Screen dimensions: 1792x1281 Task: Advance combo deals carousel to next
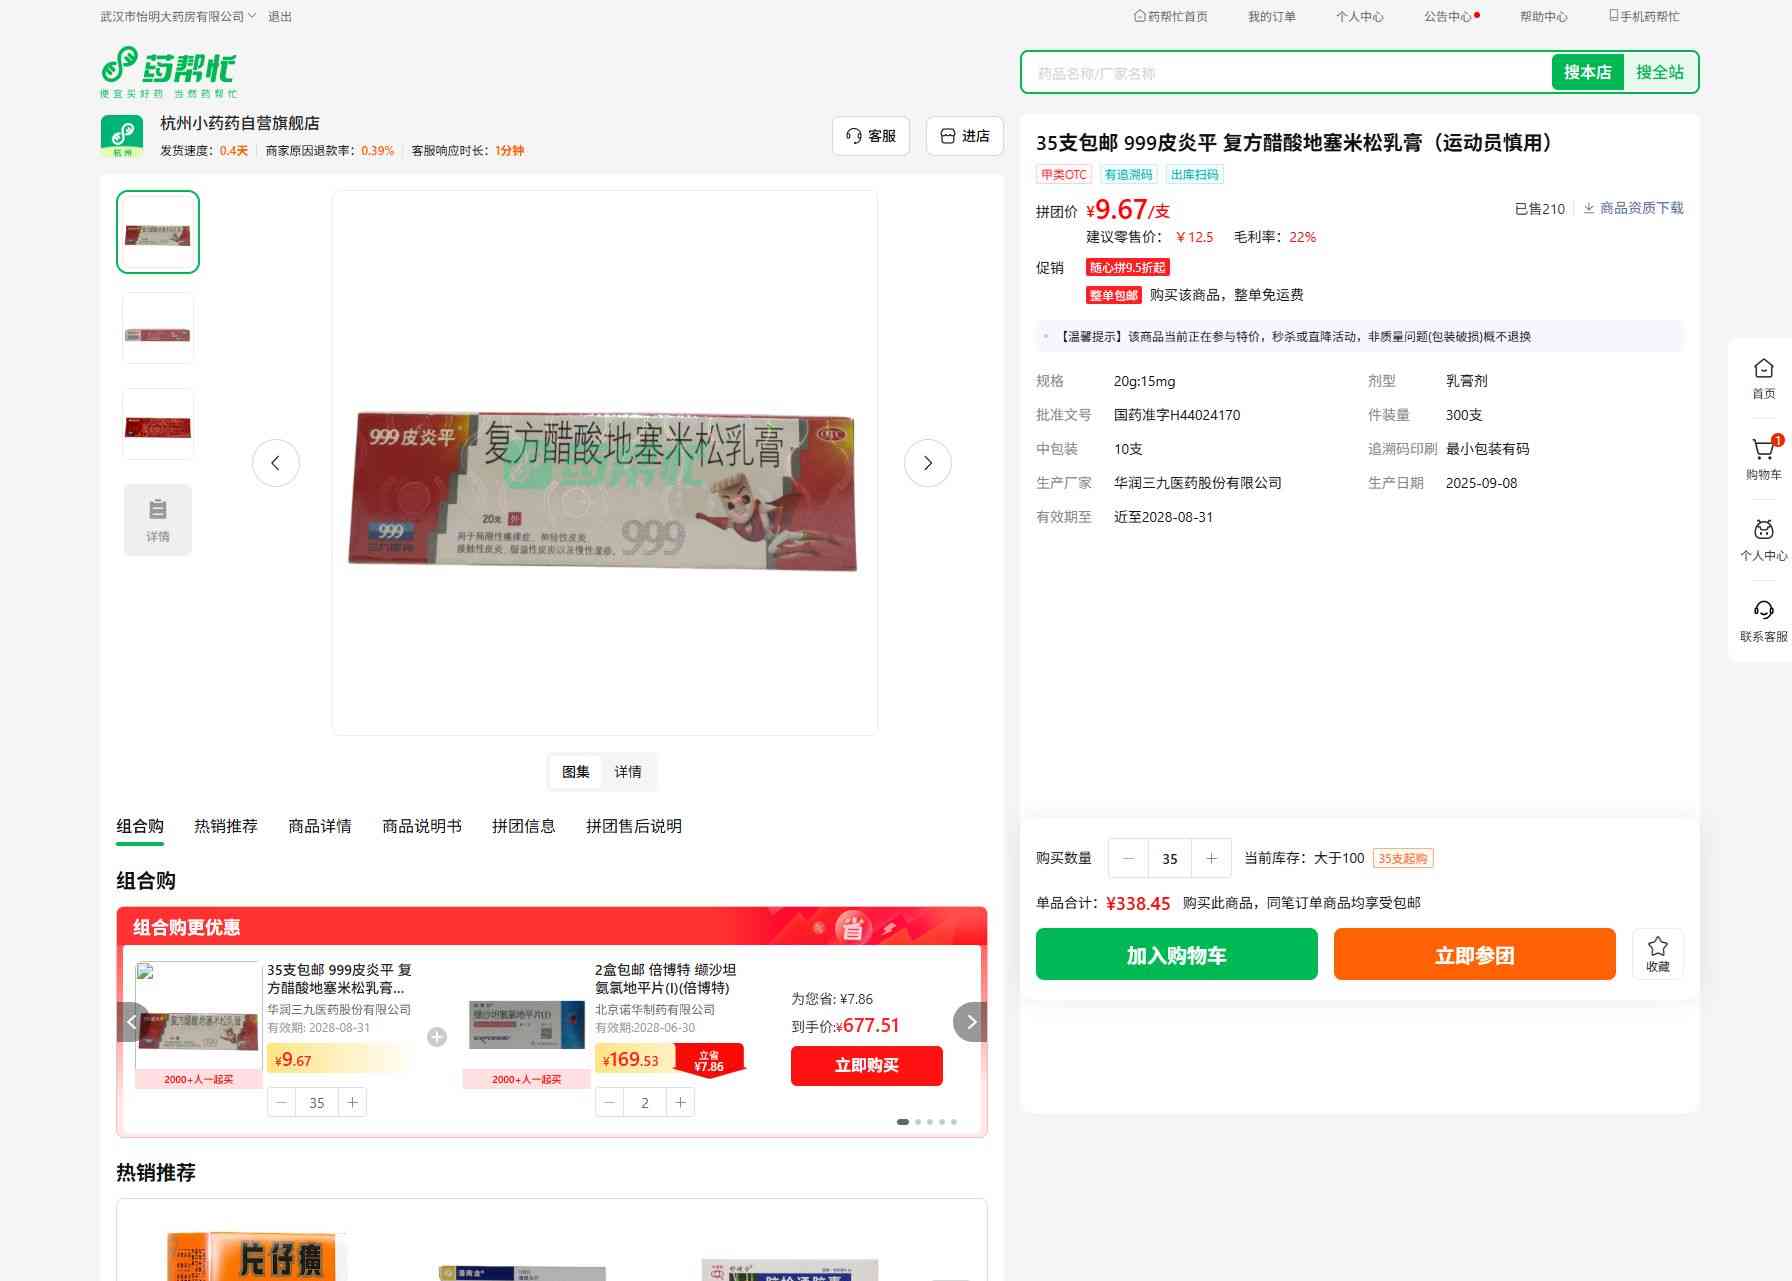click(x=970, y=1022)
